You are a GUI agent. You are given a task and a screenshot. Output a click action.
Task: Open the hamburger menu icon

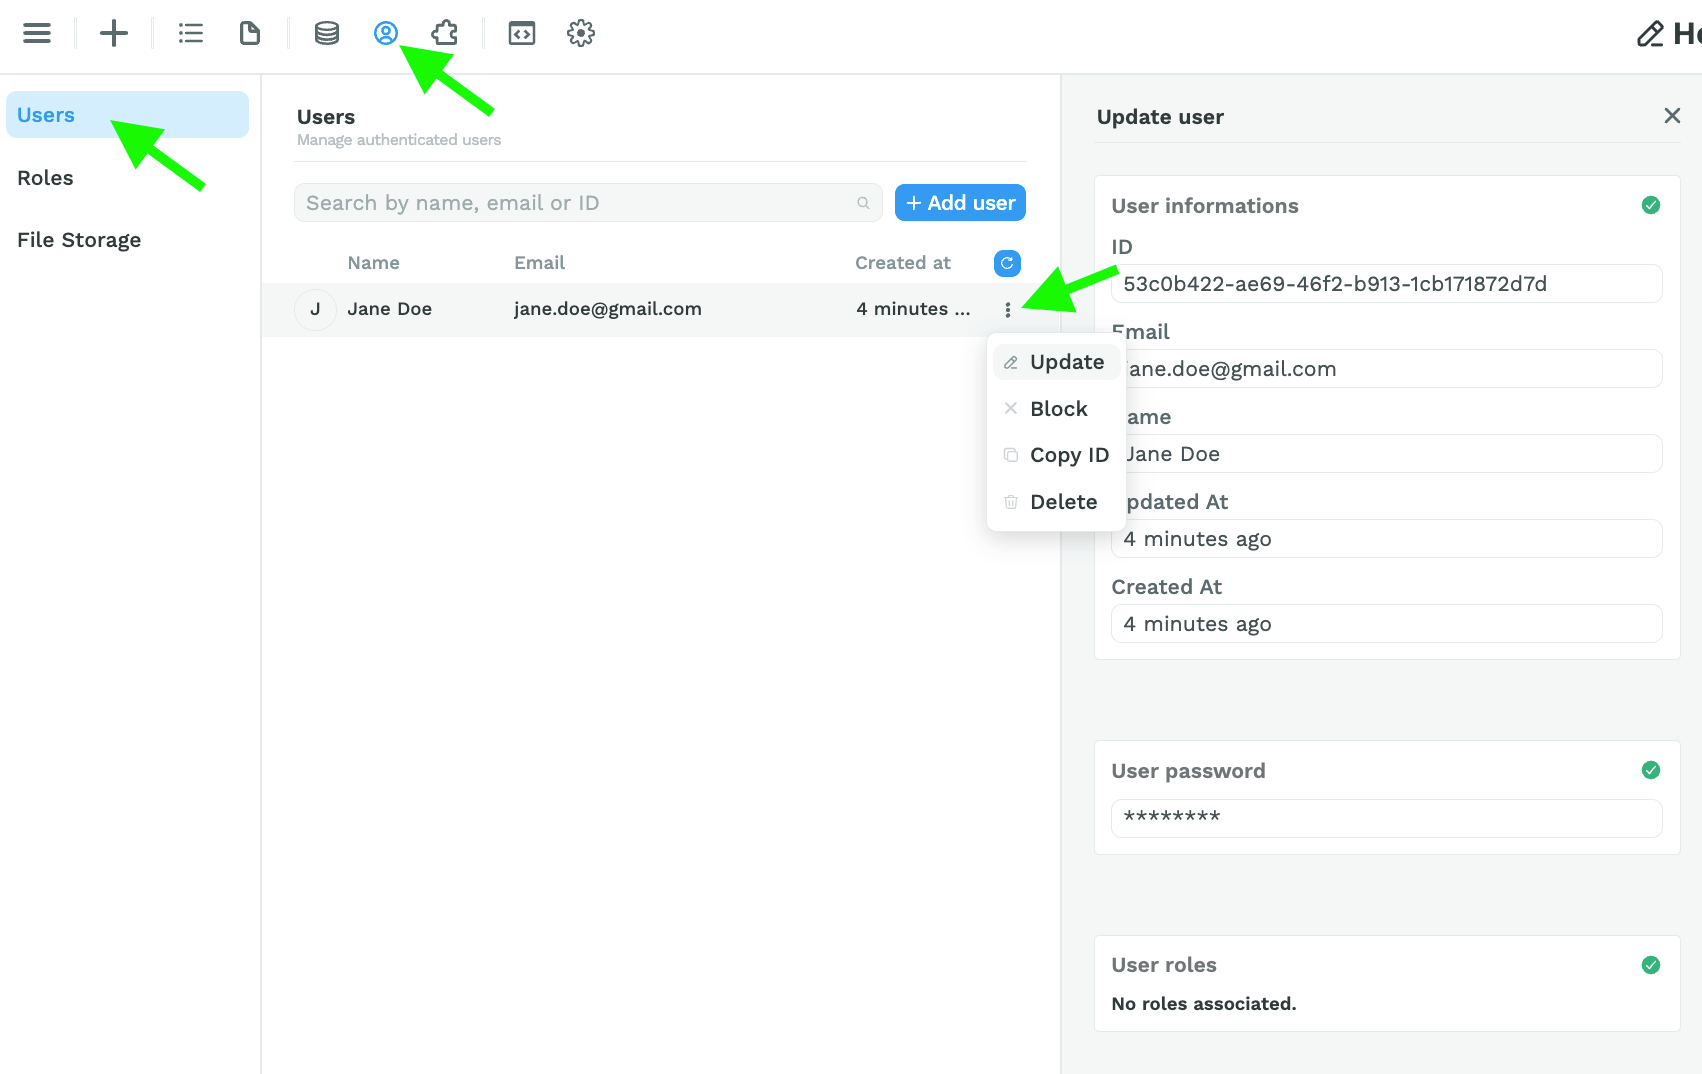coord(37,33)
